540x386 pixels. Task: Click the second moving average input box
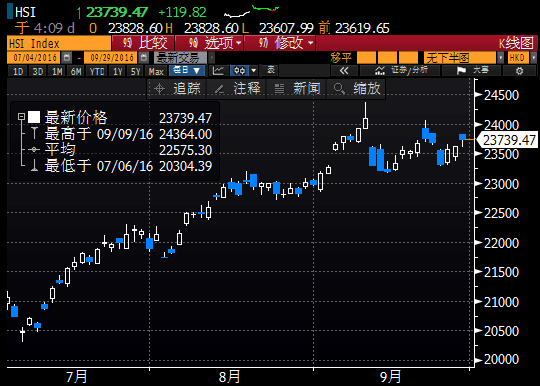coord(387,58)
